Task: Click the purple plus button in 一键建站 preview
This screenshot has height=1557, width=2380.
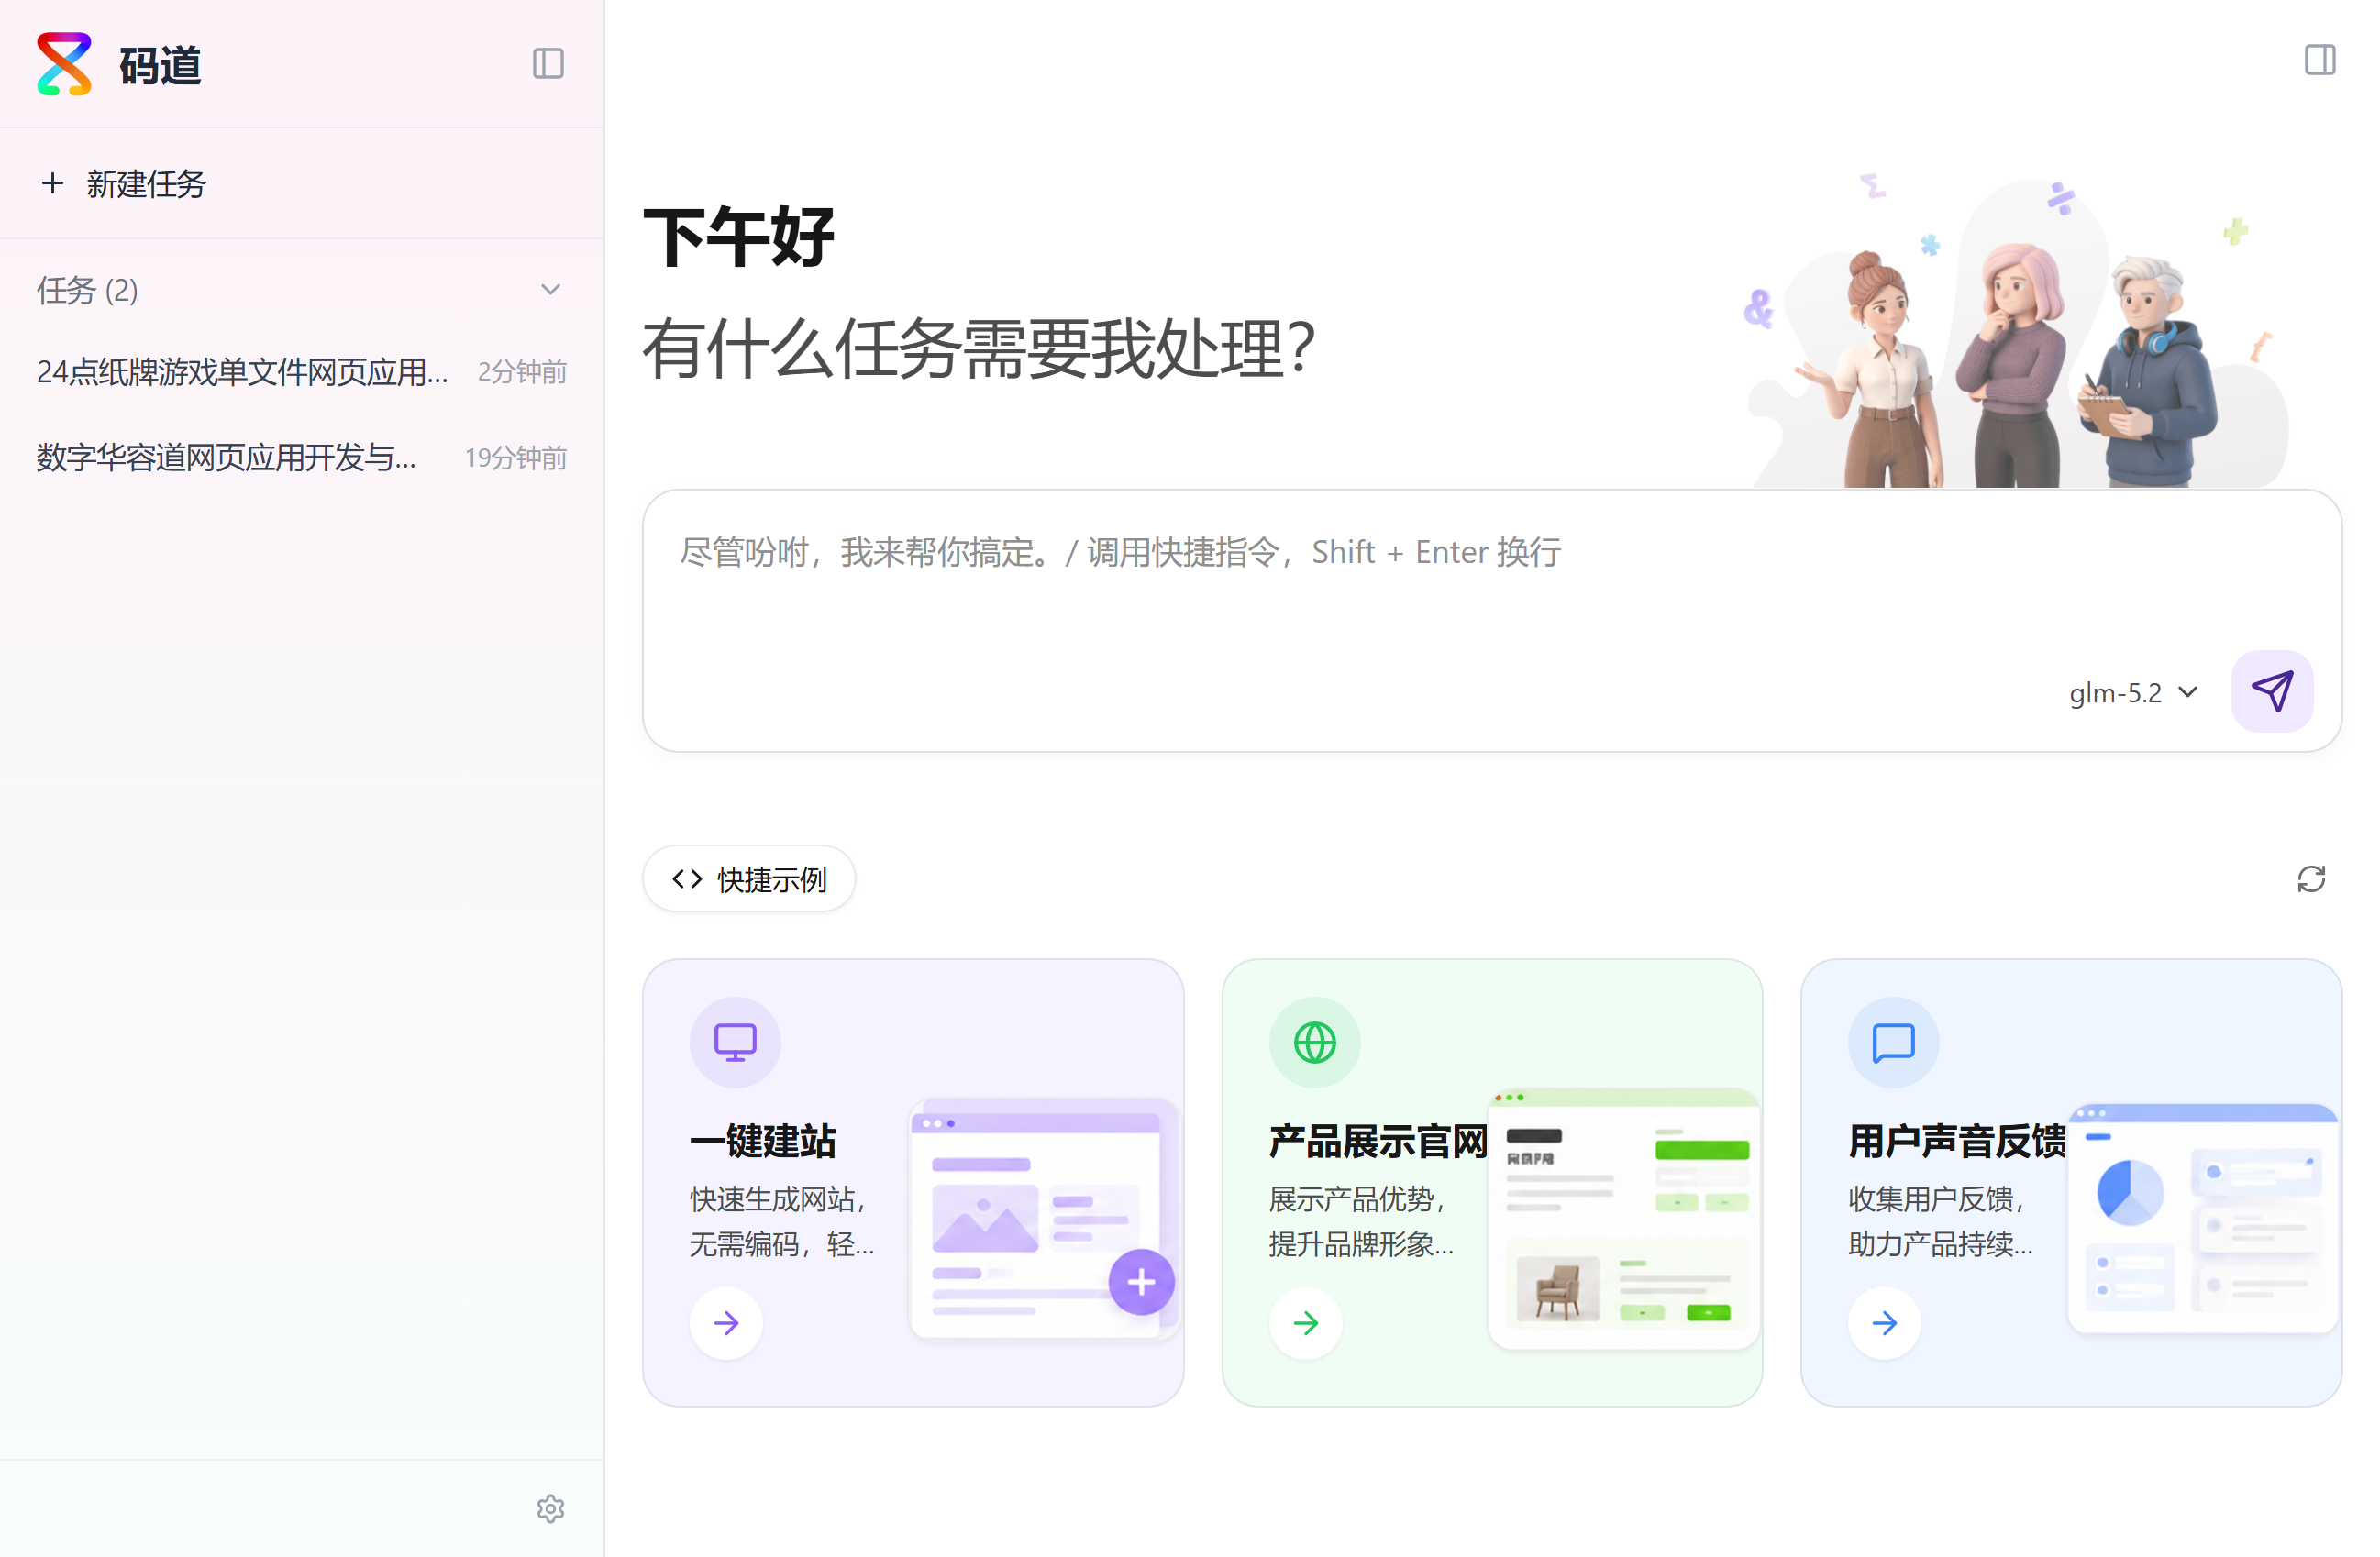Action: [1141, 1282]
